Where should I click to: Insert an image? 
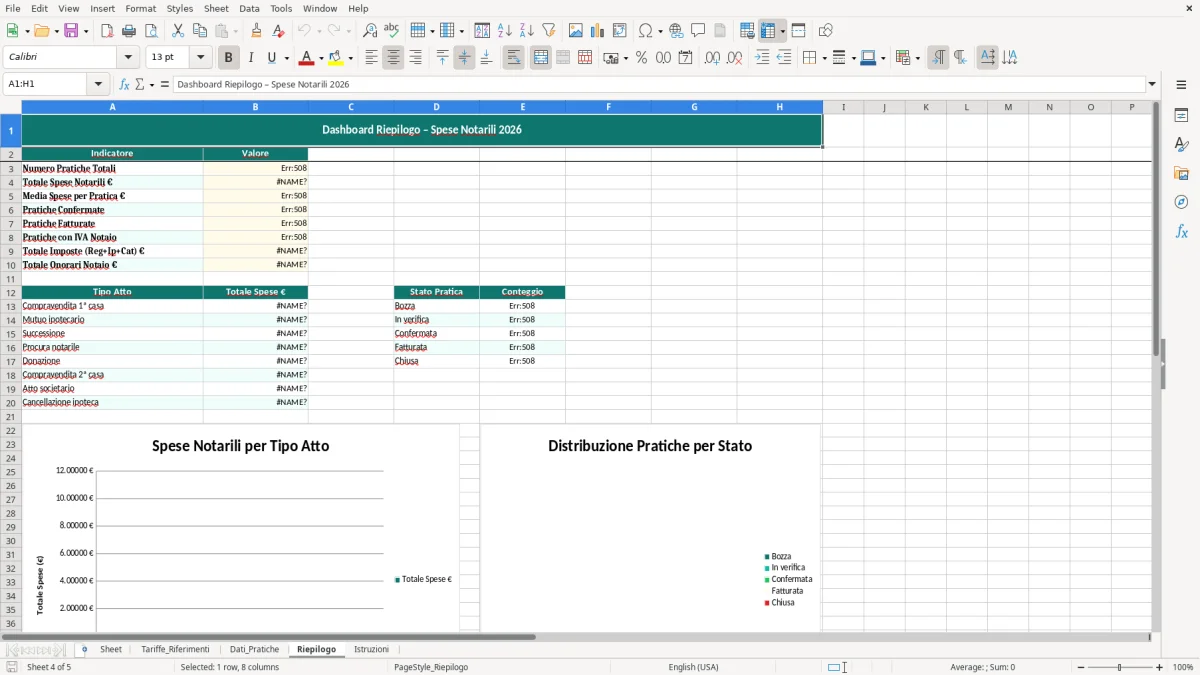pos(576,31)
